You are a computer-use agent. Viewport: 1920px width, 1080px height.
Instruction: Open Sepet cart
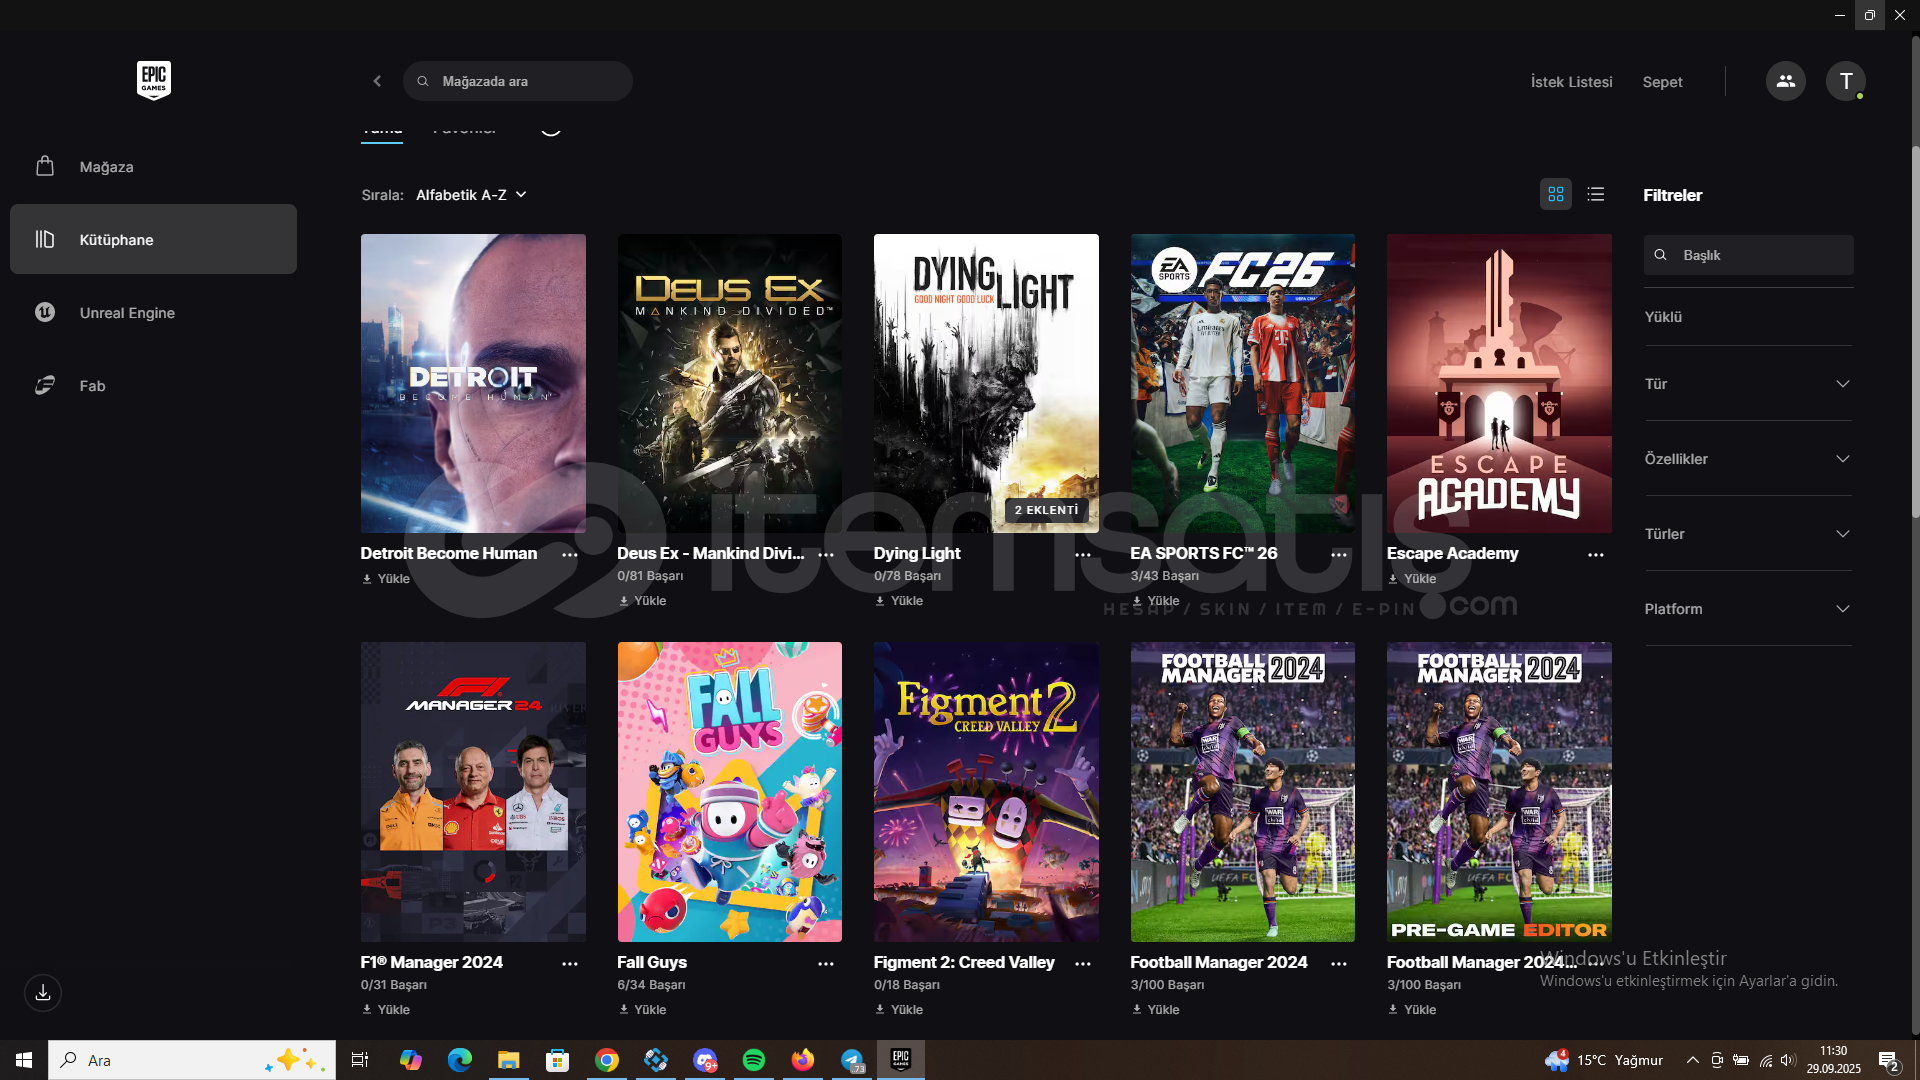click(1662, 82)
